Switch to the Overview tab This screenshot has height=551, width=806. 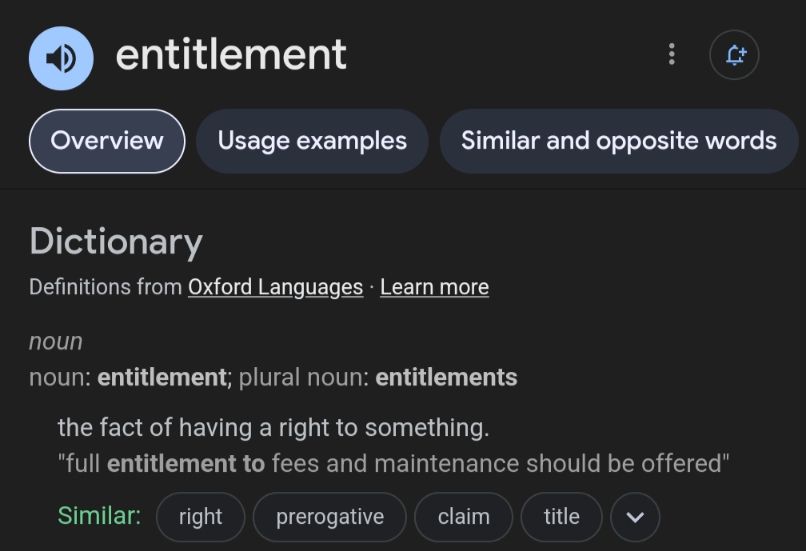107,141
